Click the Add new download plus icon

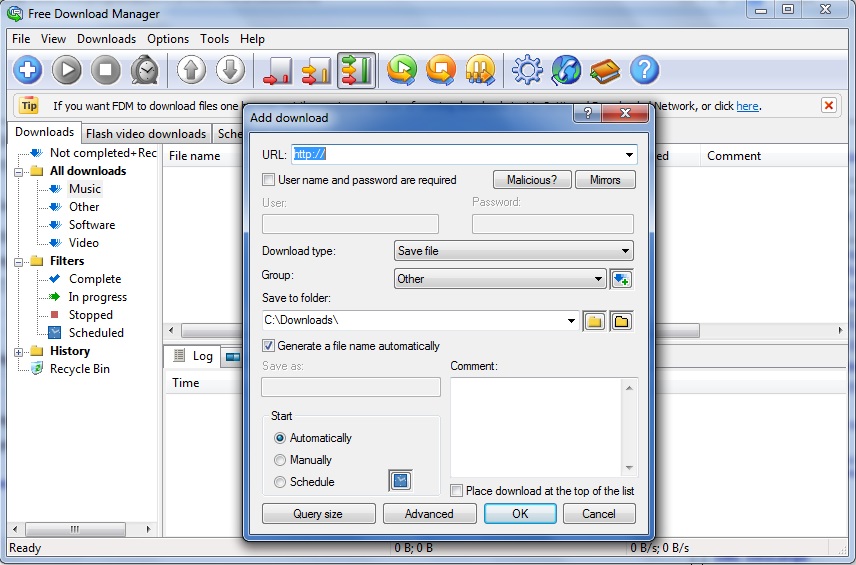tap(28, 70)
